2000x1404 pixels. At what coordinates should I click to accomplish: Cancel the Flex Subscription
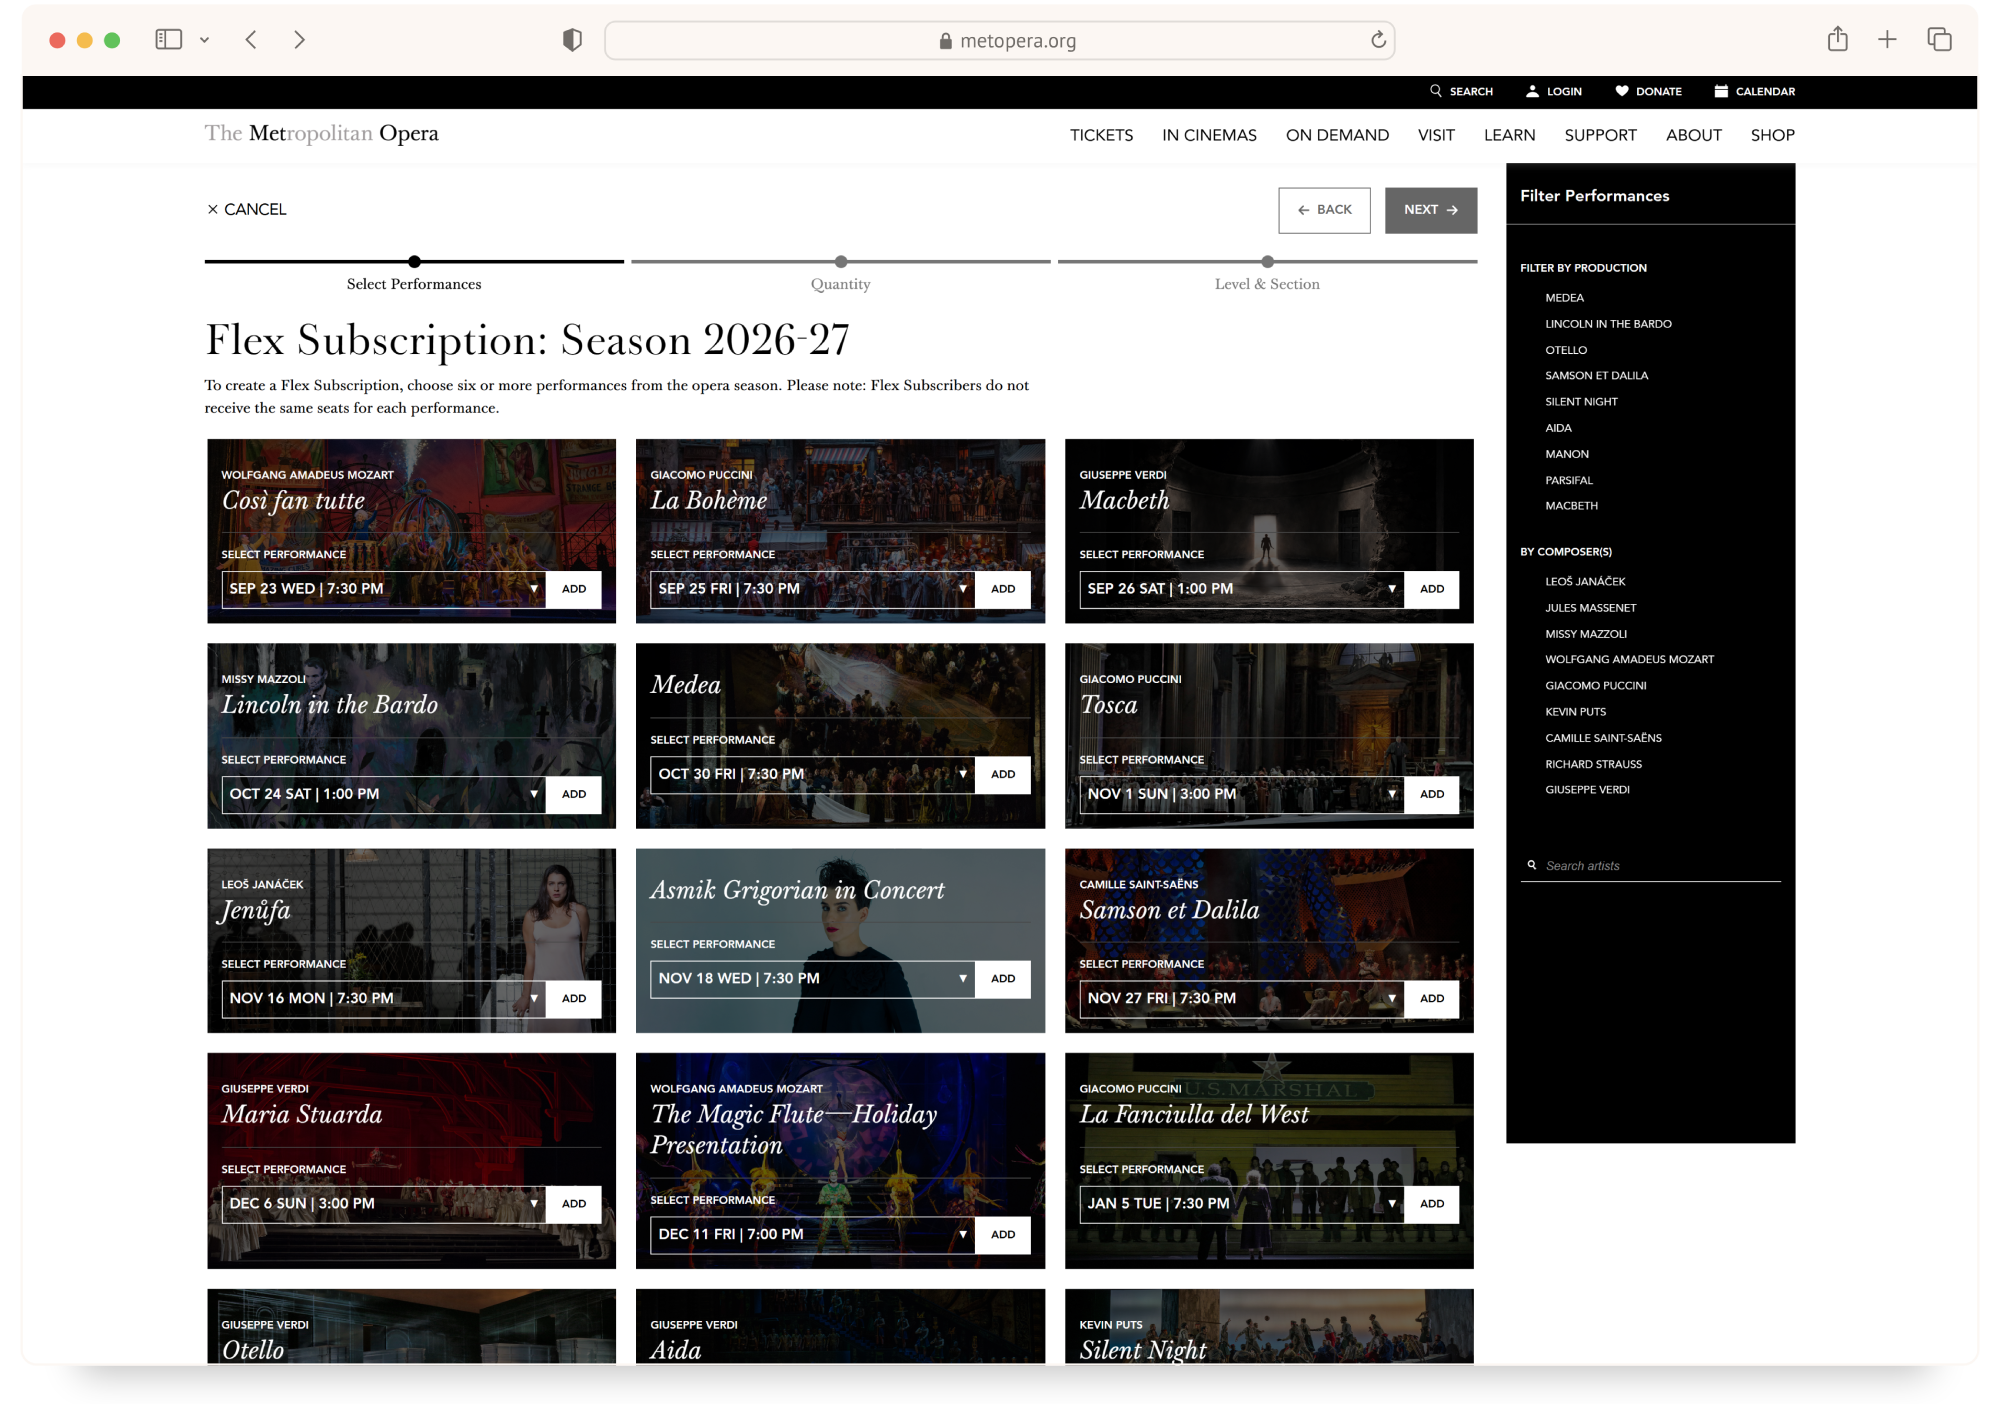[x=246, y=209]
